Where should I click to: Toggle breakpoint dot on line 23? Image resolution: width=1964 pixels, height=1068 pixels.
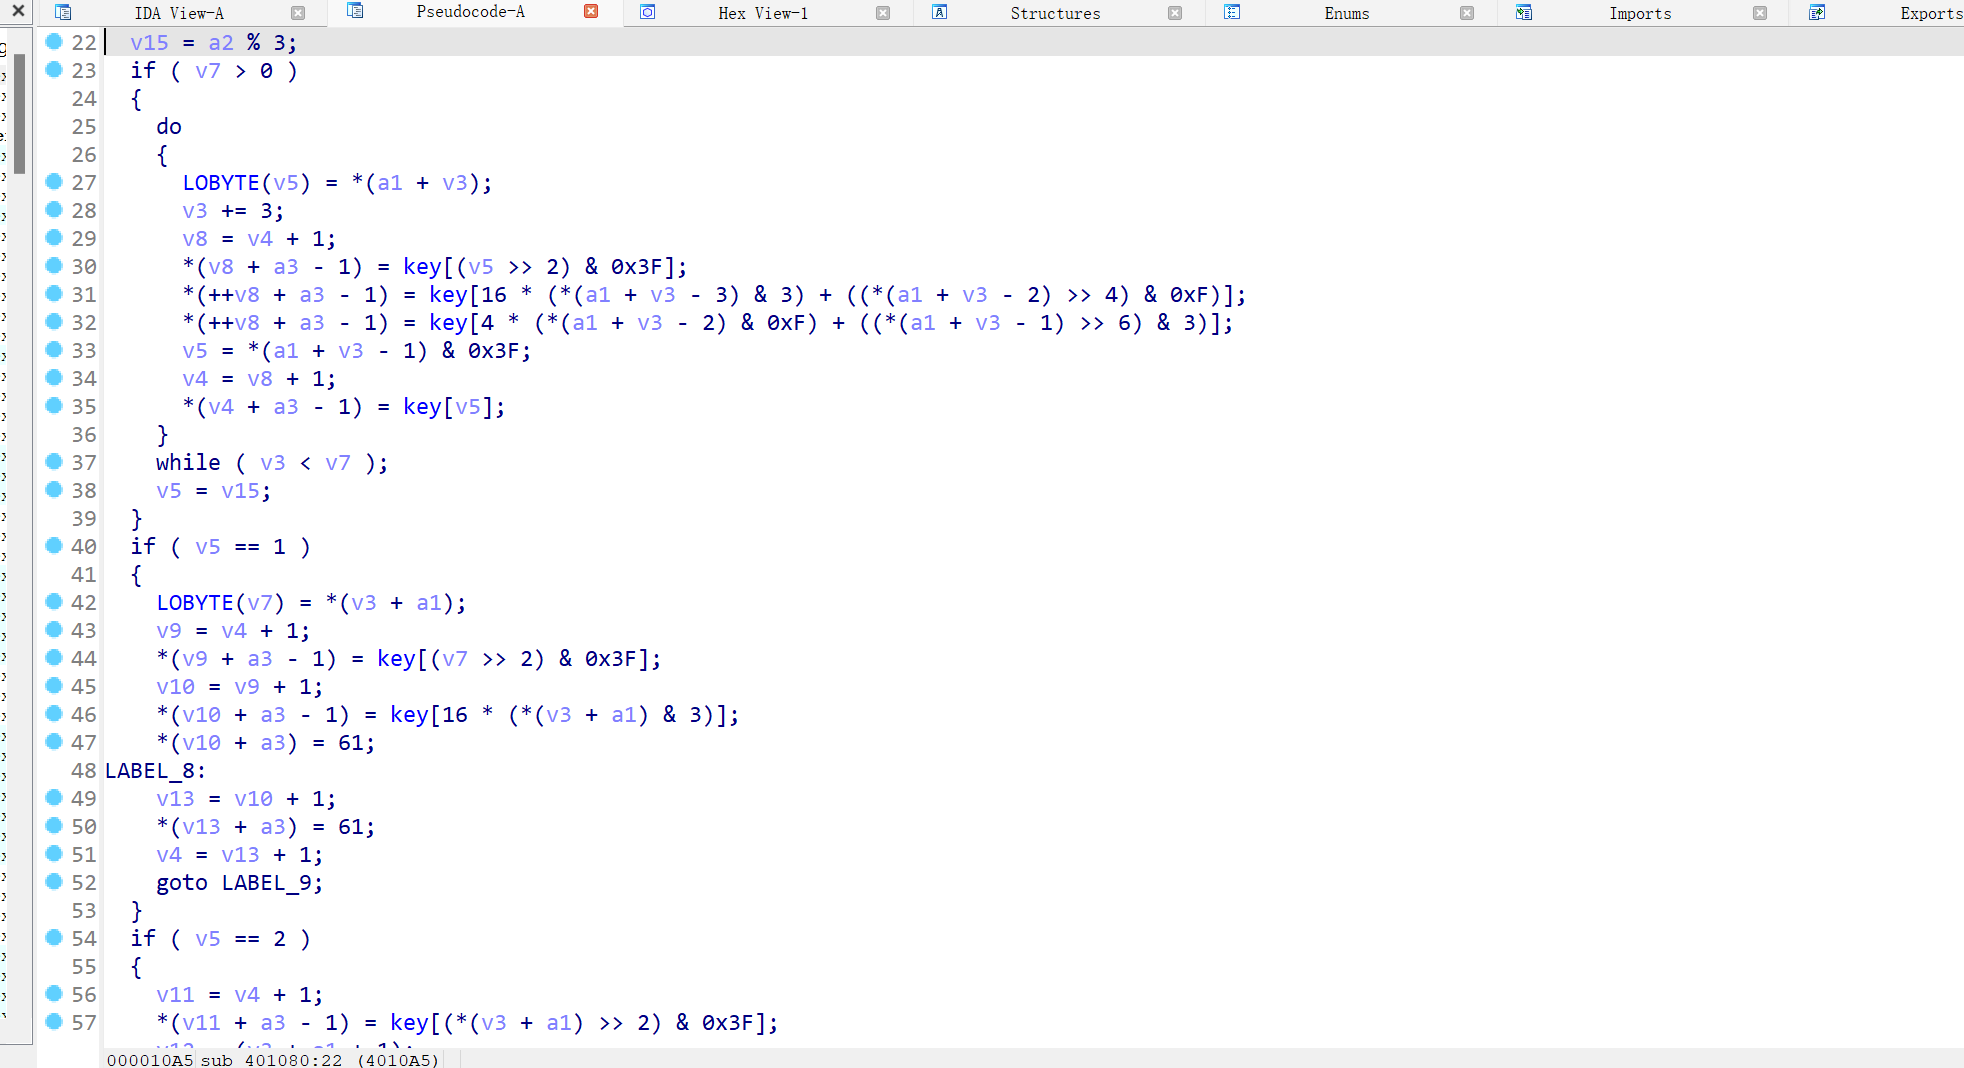point(54,69)
